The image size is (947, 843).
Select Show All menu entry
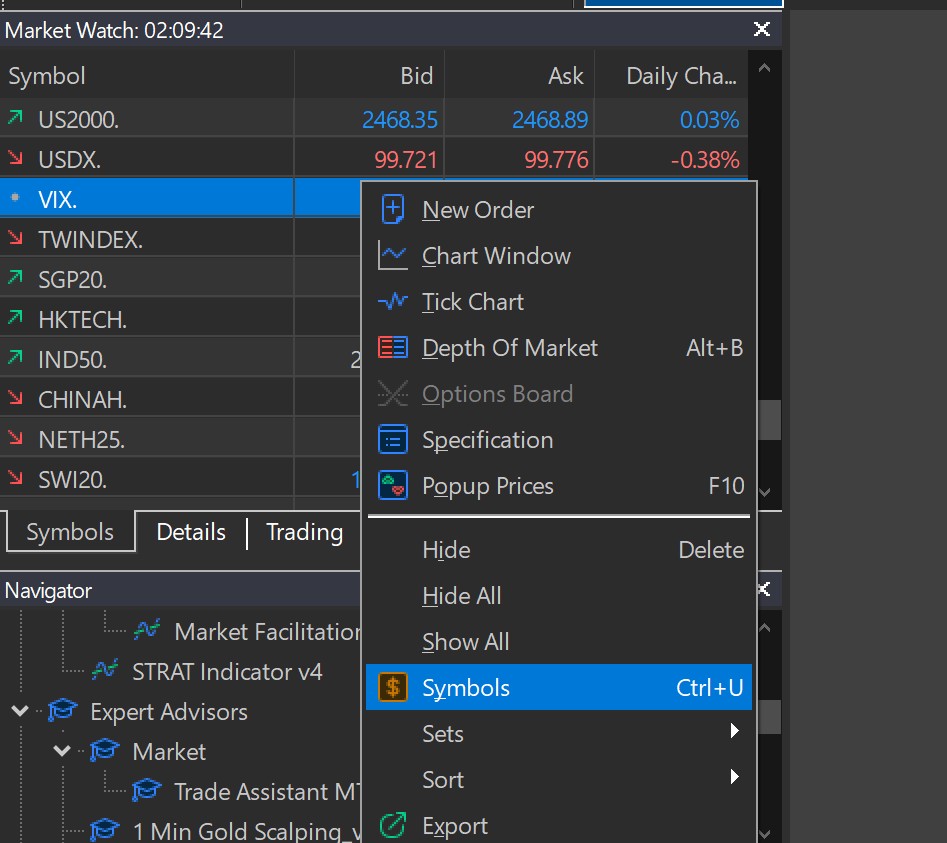tap(465, 642)
